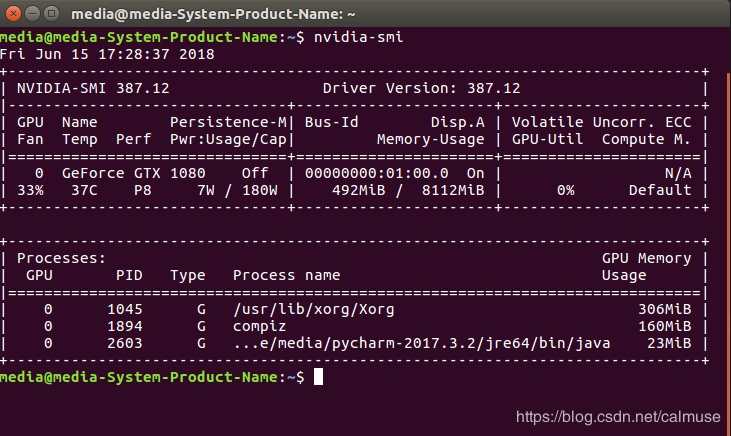Click memory value '160MiB'
731x436 pixels.
click(x=664, y=326)
